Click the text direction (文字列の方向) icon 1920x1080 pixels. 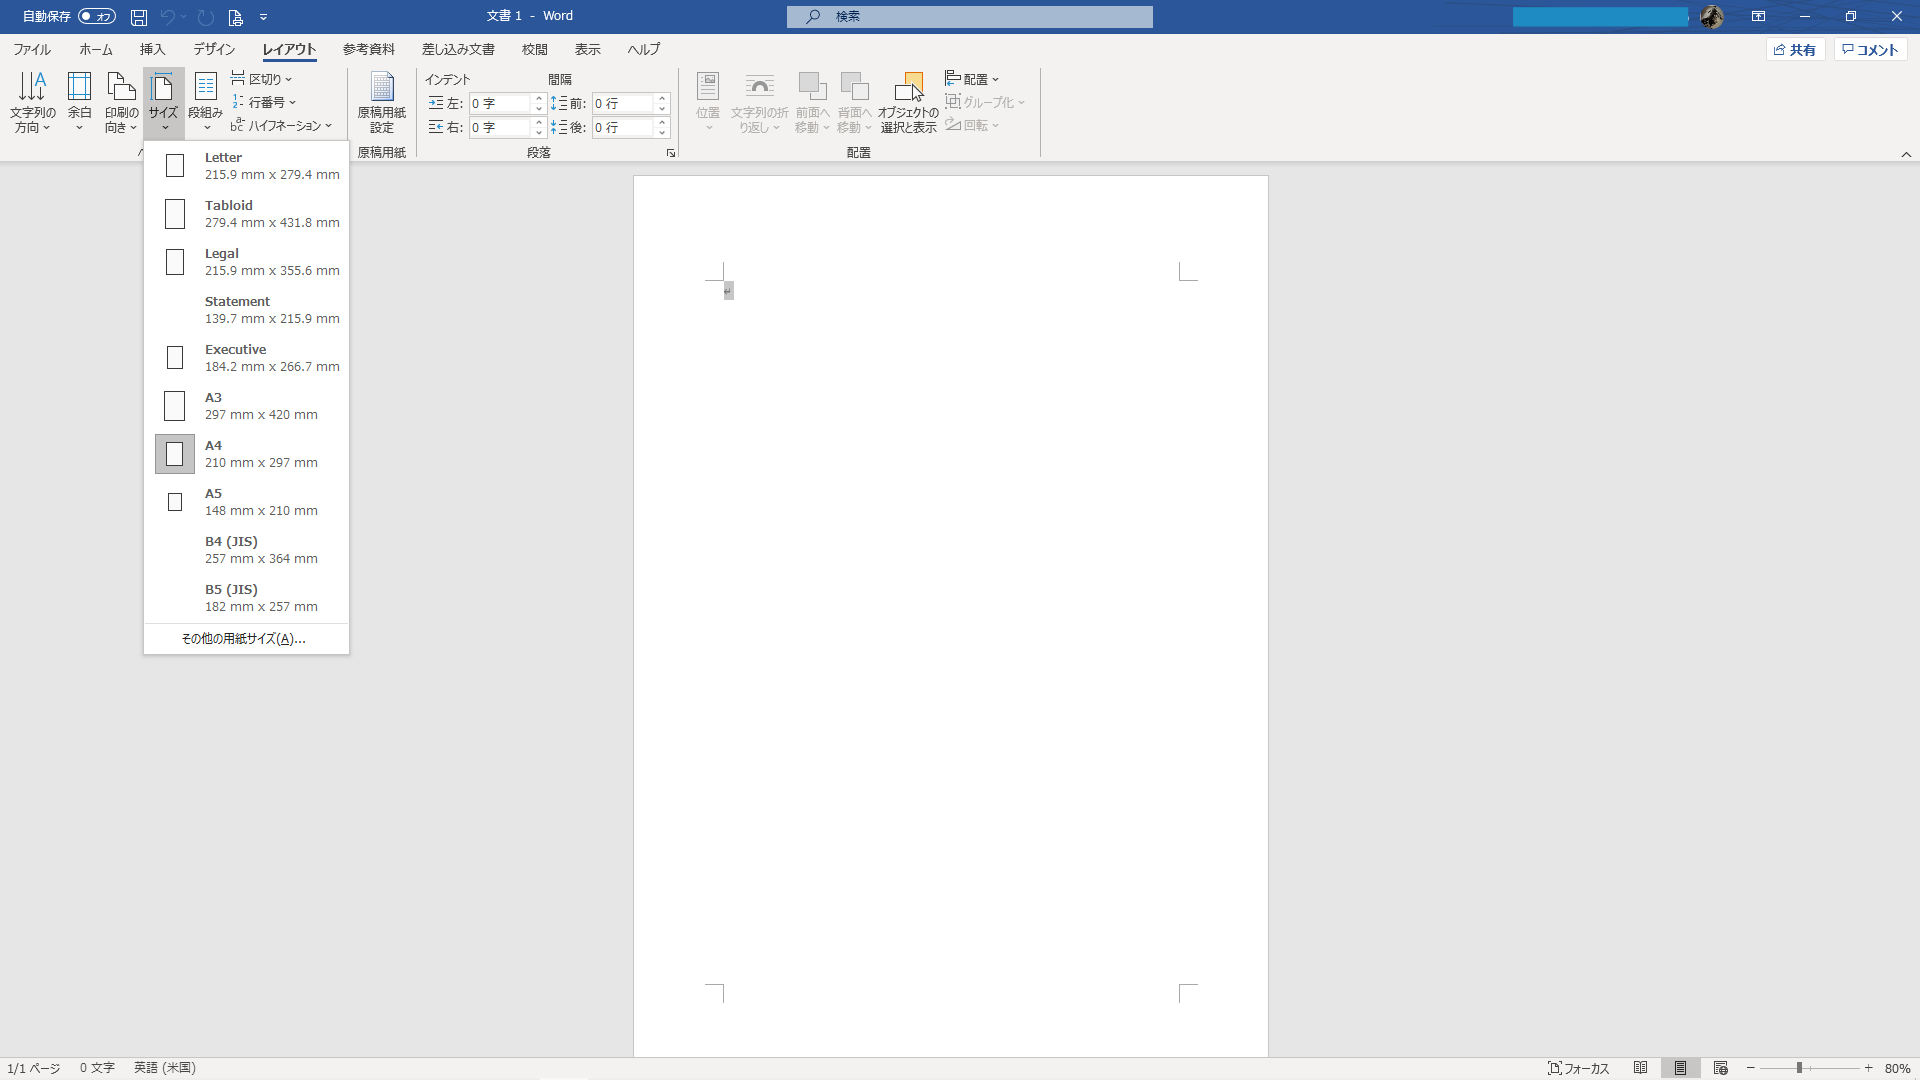(x=32, y=100)
